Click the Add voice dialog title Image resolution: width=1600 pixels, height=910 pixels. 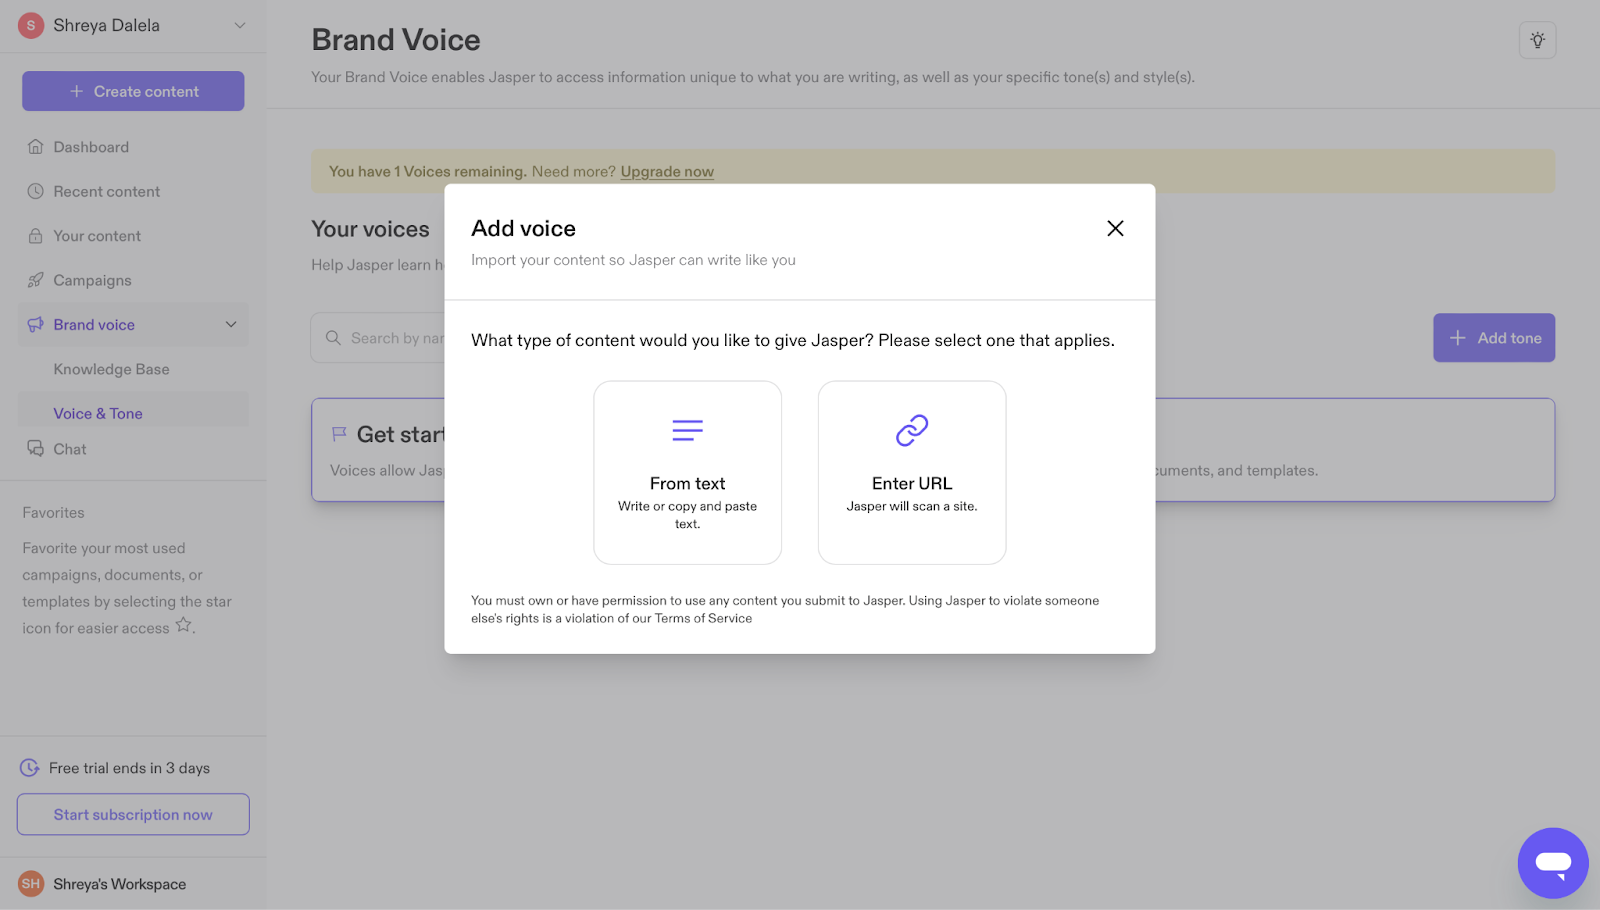(x=523, y=228)
